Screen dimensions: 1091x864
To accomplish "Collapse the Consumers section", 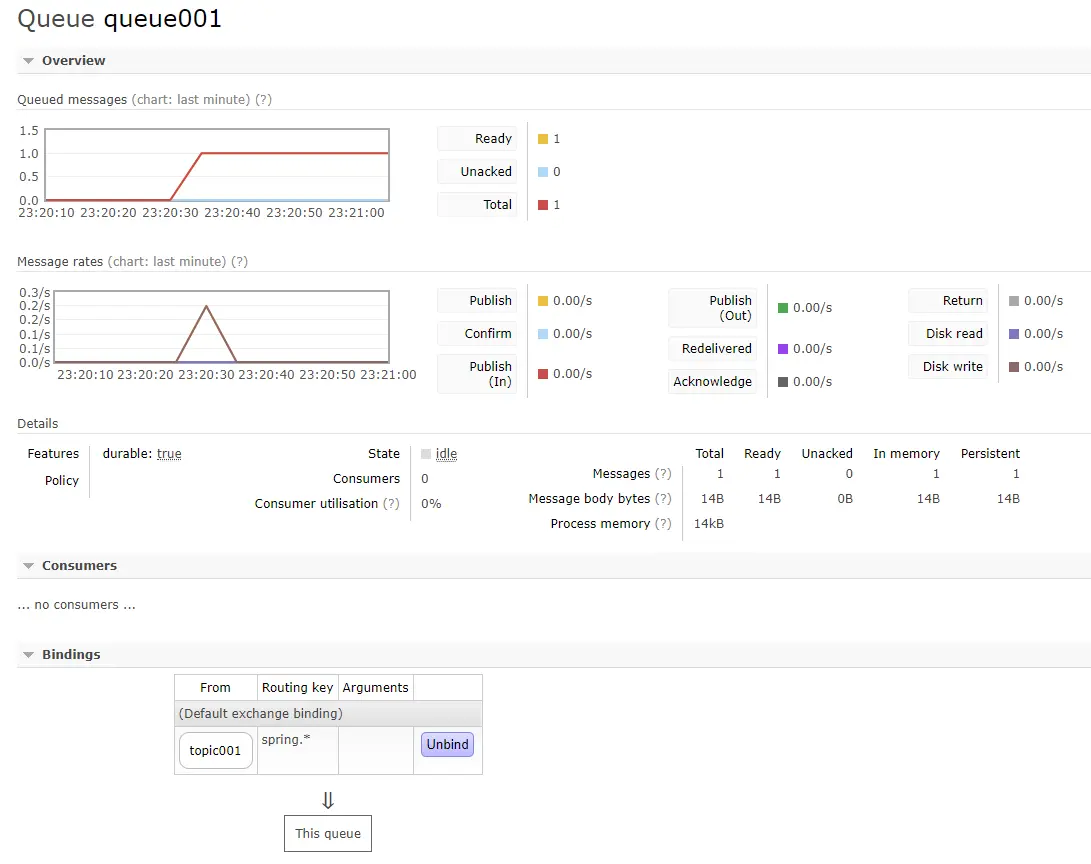I will tap(79, 566).
